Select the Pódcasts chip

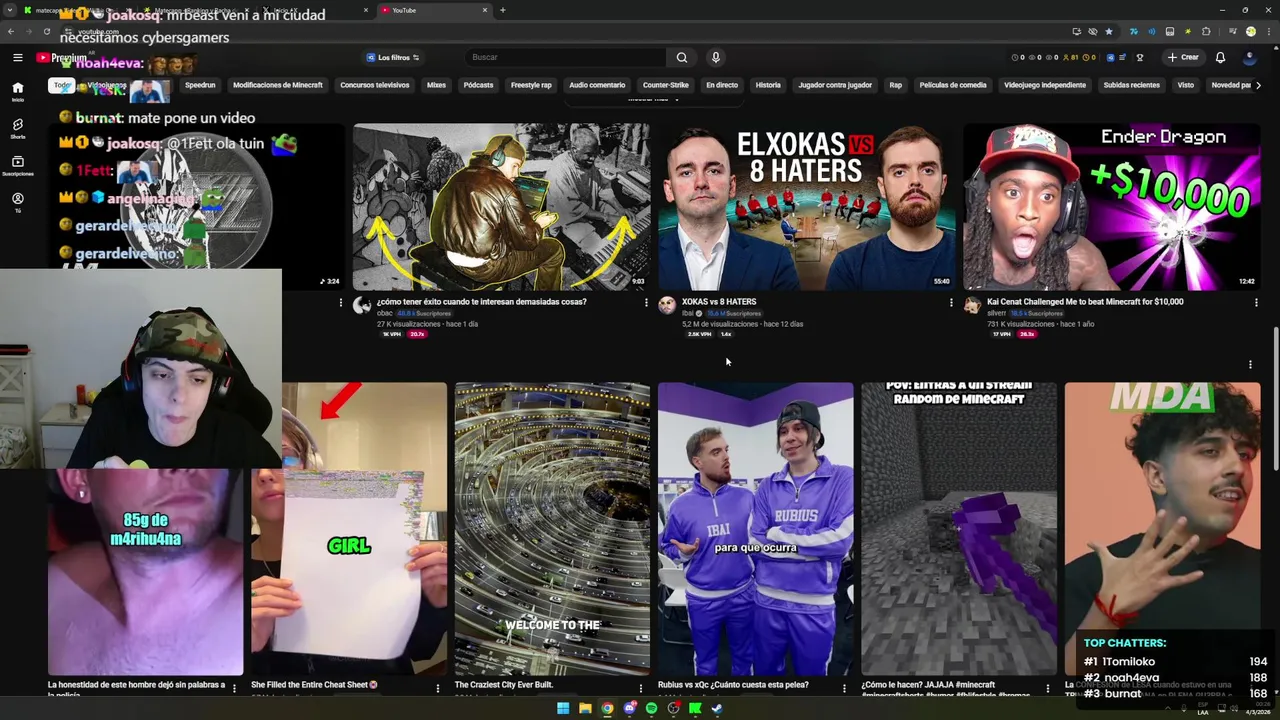tap(478, 85)
